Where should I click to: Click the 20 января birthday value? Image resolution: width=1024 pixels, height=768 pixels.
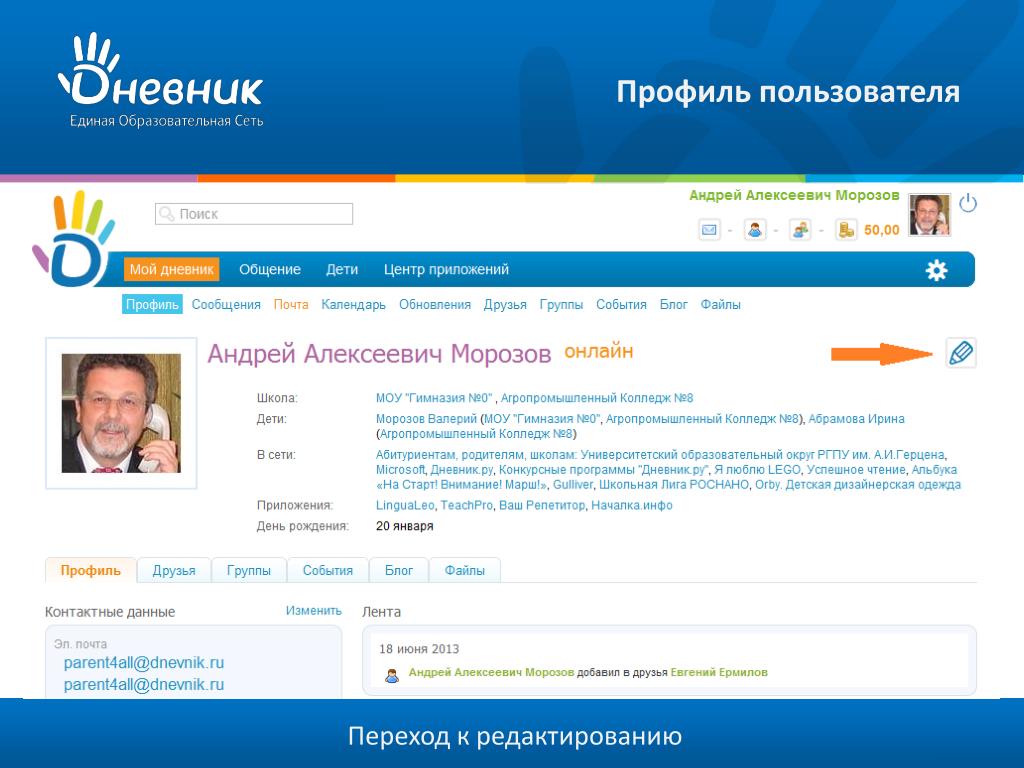(404, 526)
